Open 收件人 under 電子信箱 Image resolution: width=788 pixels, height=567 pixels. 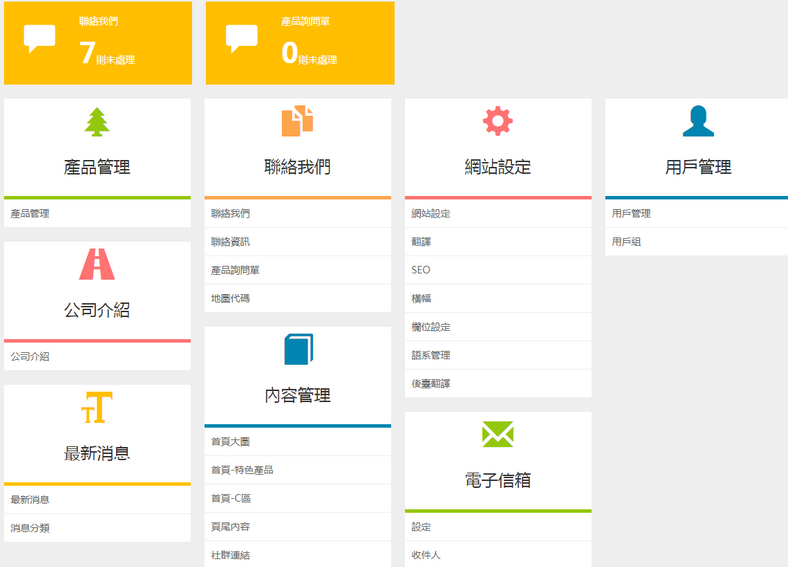(x=426, y=555)
